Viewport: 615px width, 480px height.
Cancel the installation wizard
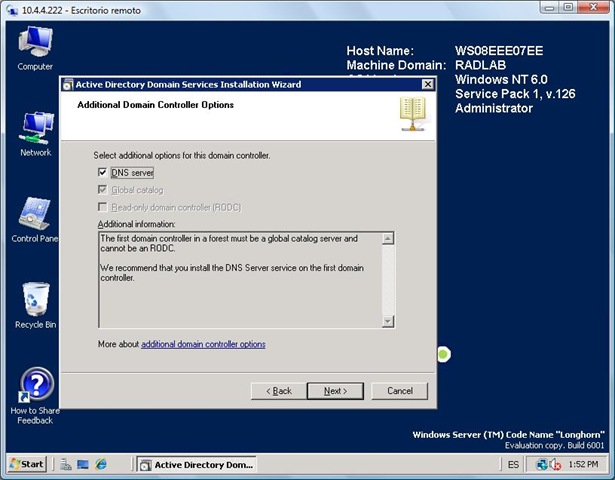[x=400, y=390]
